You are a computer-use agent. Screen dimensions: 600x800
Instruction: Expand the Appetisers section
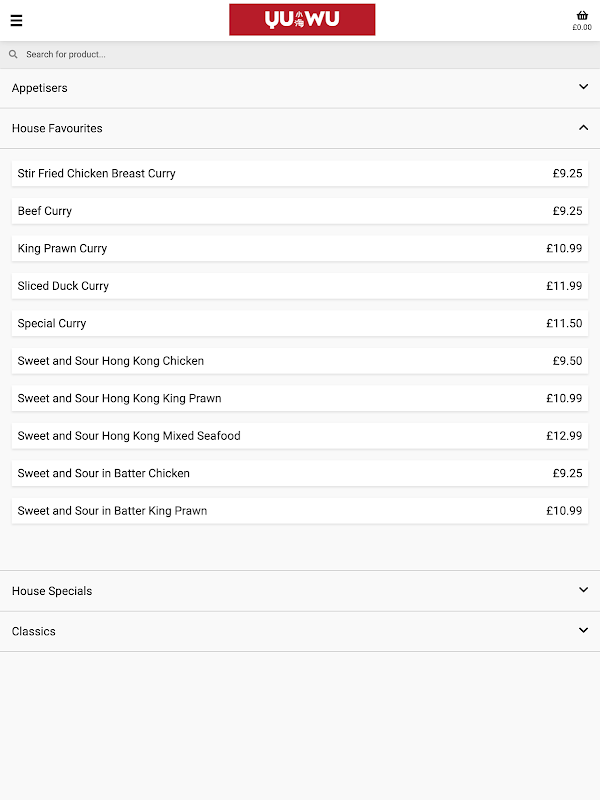[x=300, y=88]
